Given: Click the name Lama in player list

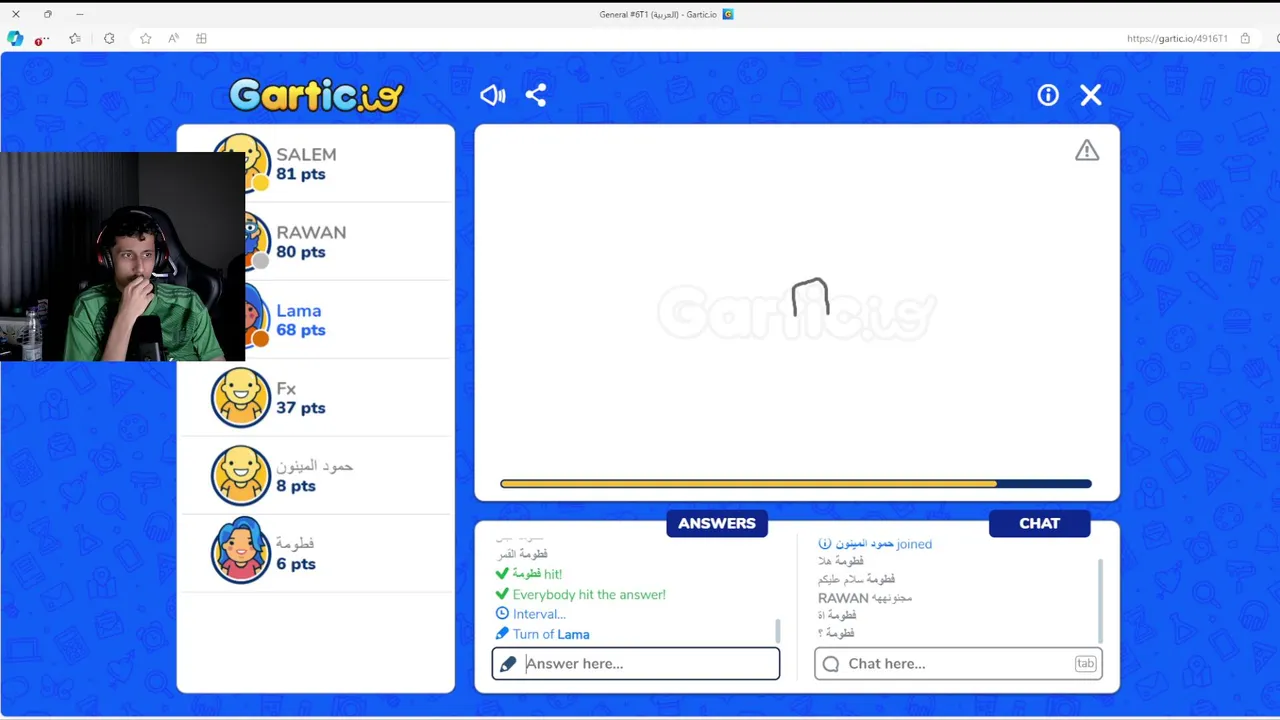Looking at the screenshot, I should [x=299, y=310].
